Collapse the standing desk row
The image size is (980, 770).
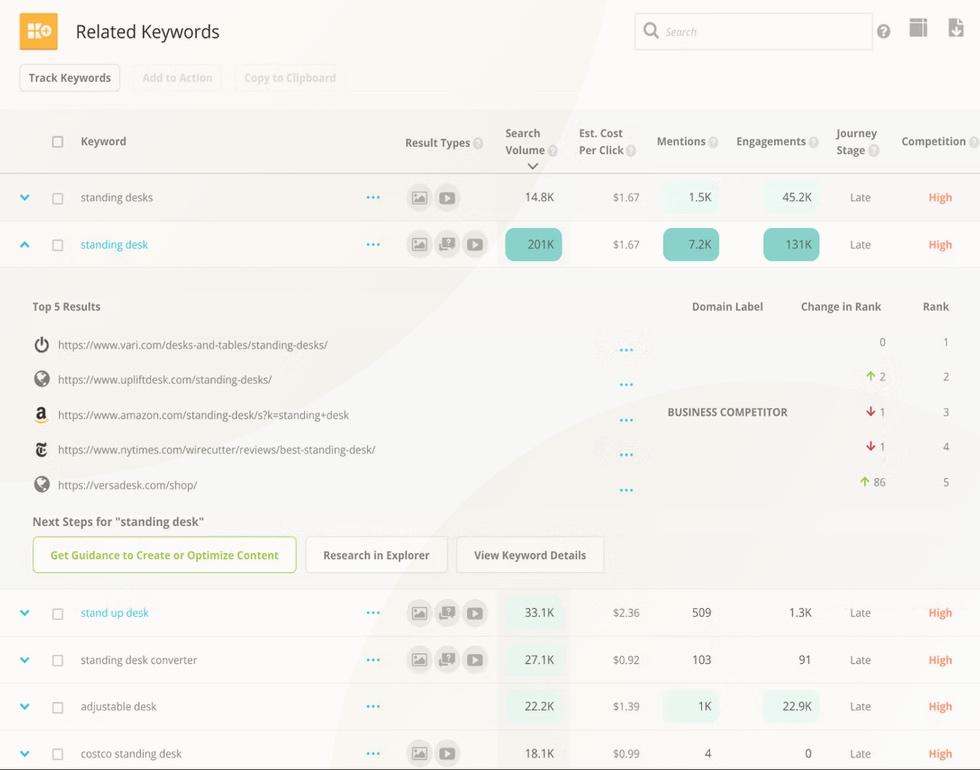point(24,244)
